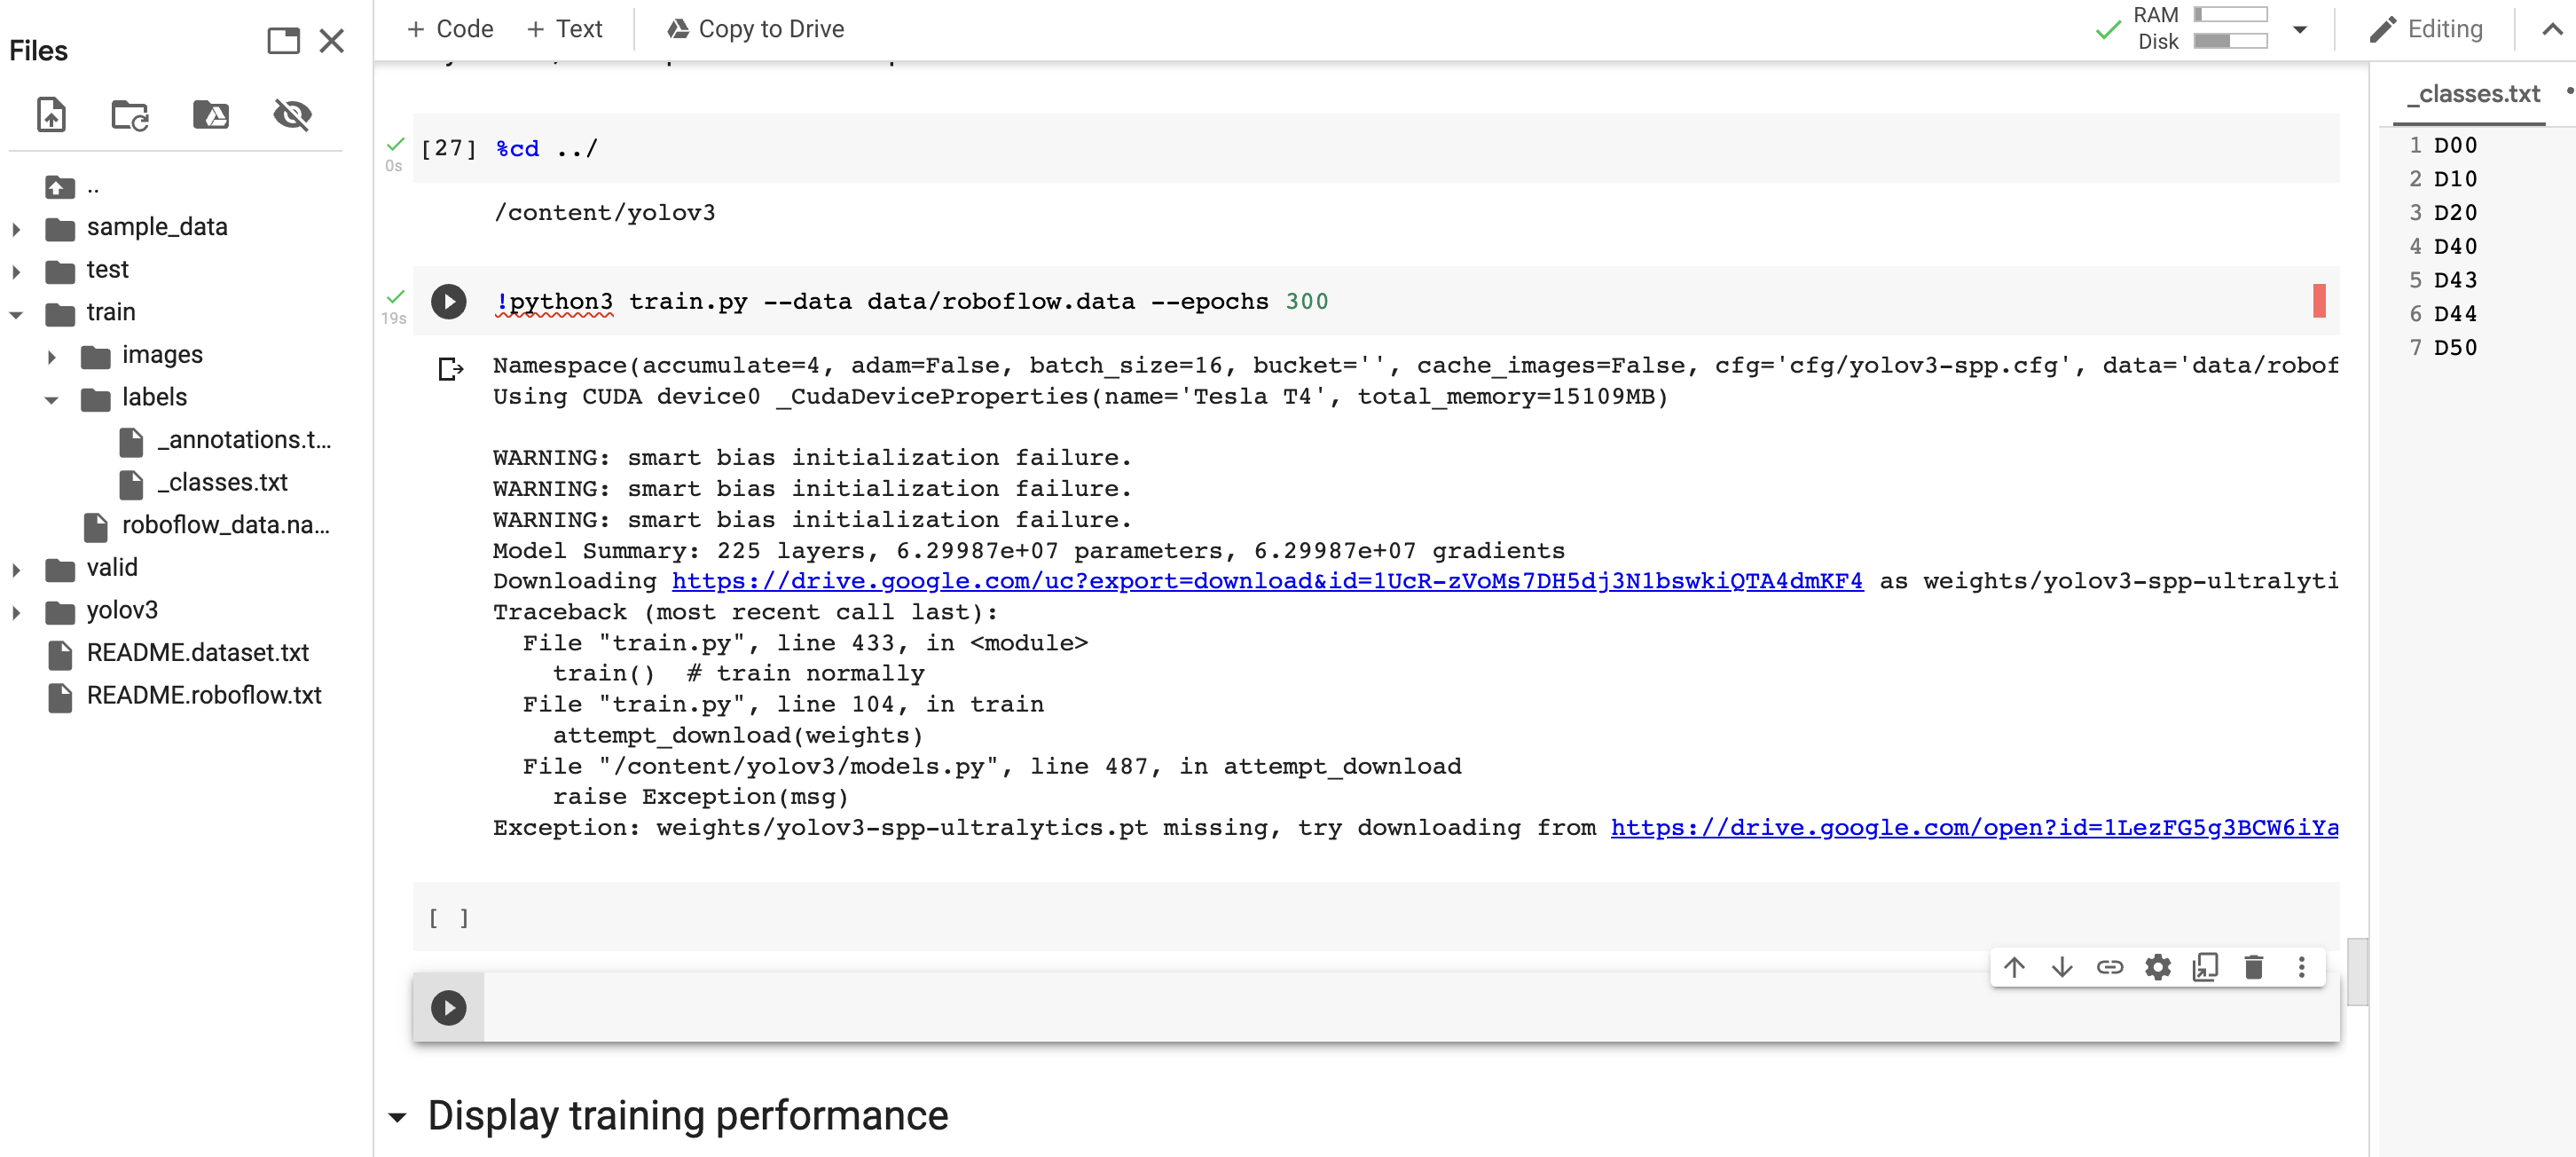
Task: Mount Google Drive from the Files panel
Action: pos(211,115)
